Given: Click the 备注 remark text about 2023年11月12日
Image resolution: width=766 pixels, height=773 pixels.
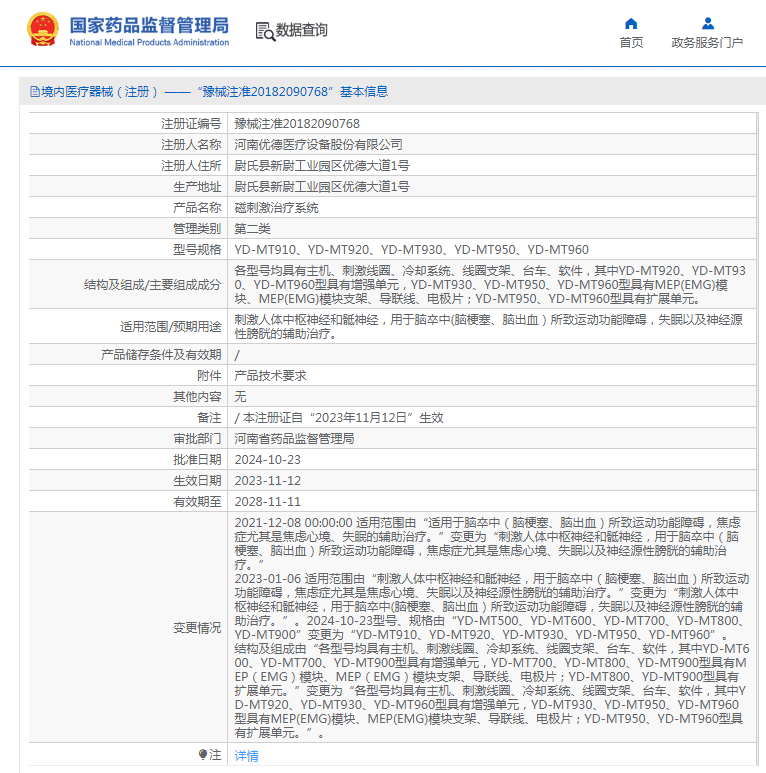Looking at the screenshot, I should (339, 418).
